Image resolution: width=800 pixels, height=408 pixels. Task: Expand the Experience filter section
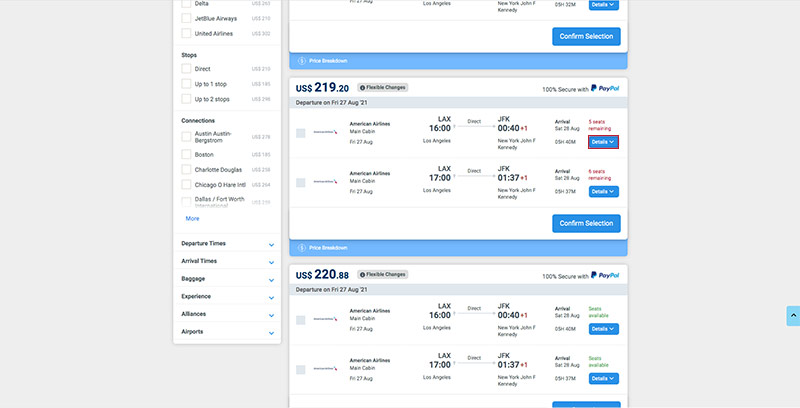(227, 296)
